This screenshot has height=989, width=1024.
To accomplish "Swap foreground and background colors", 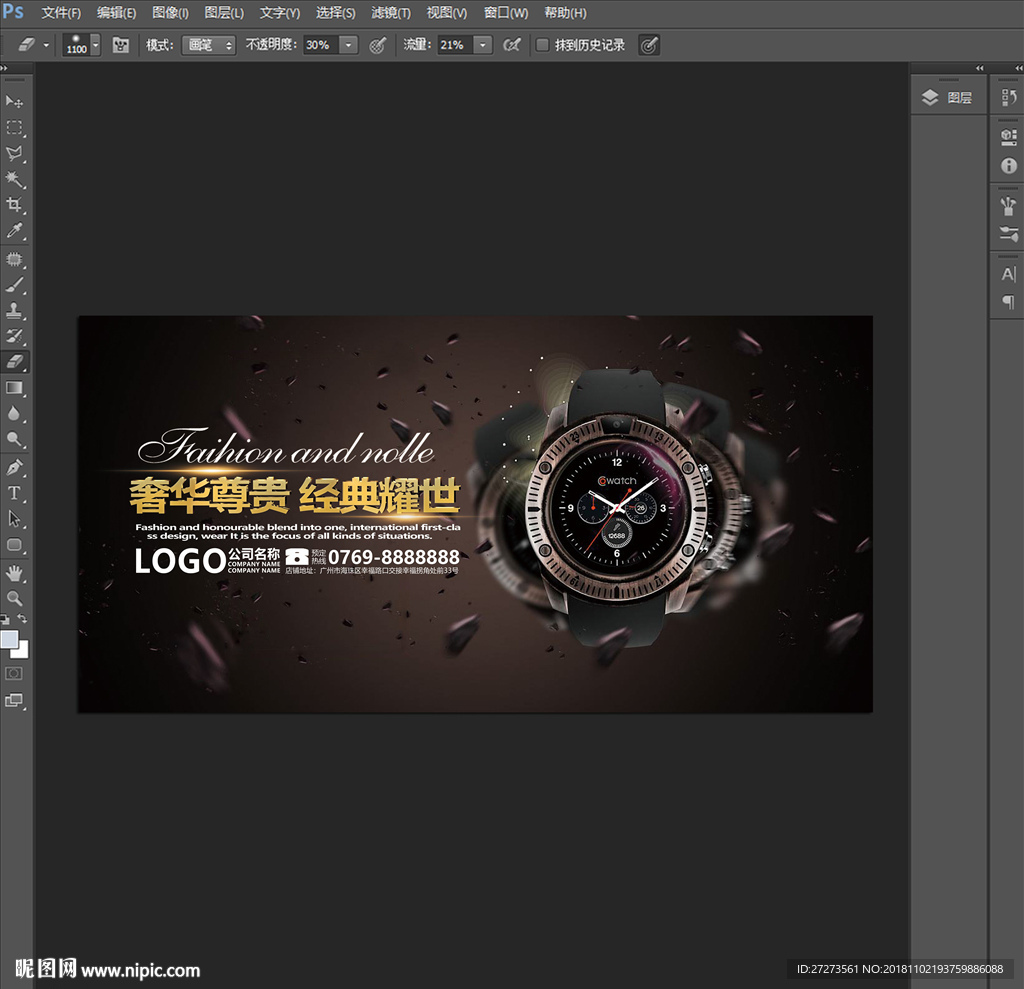I will coord(22,618).
